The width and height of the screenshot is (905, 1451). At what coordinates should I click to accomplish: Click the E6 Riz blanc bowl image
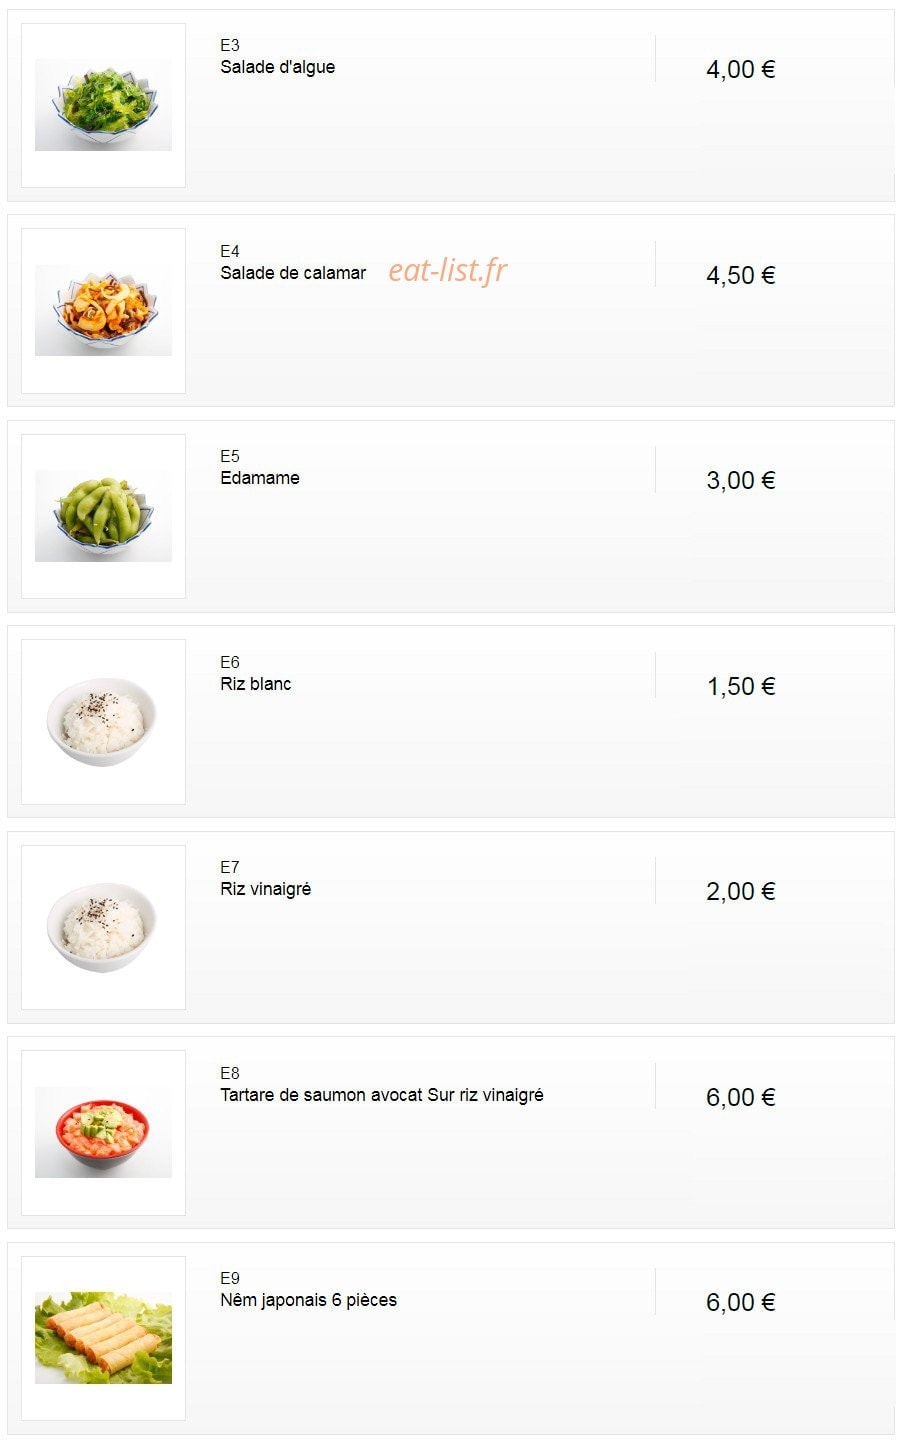pos(103,721)
